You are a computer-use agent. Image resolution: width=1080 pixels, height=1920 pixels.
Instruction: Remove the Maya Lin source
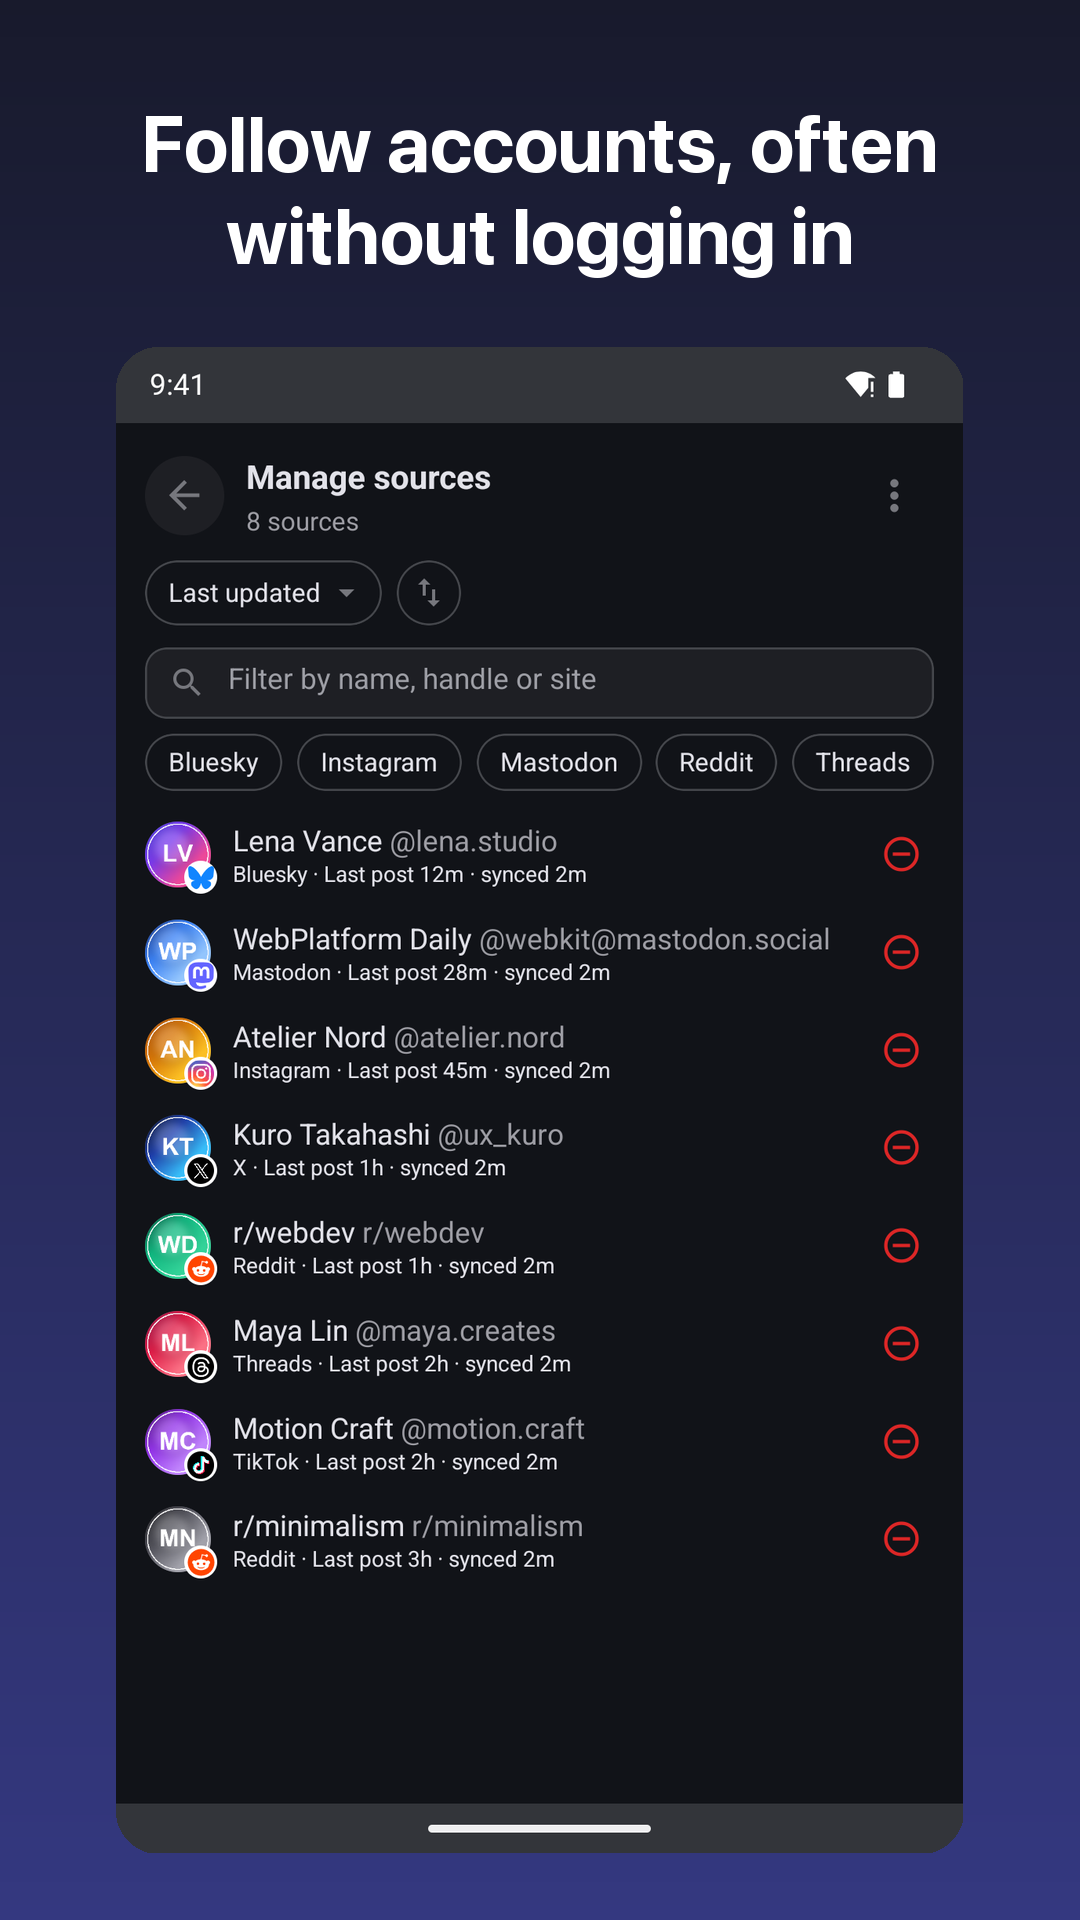click(901, 1343)
